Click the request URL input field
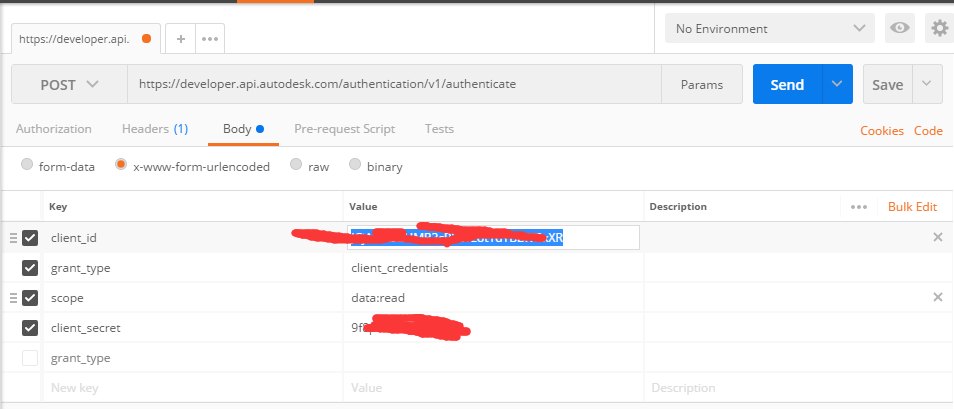 pyautogui.click(x=393, y=85)
